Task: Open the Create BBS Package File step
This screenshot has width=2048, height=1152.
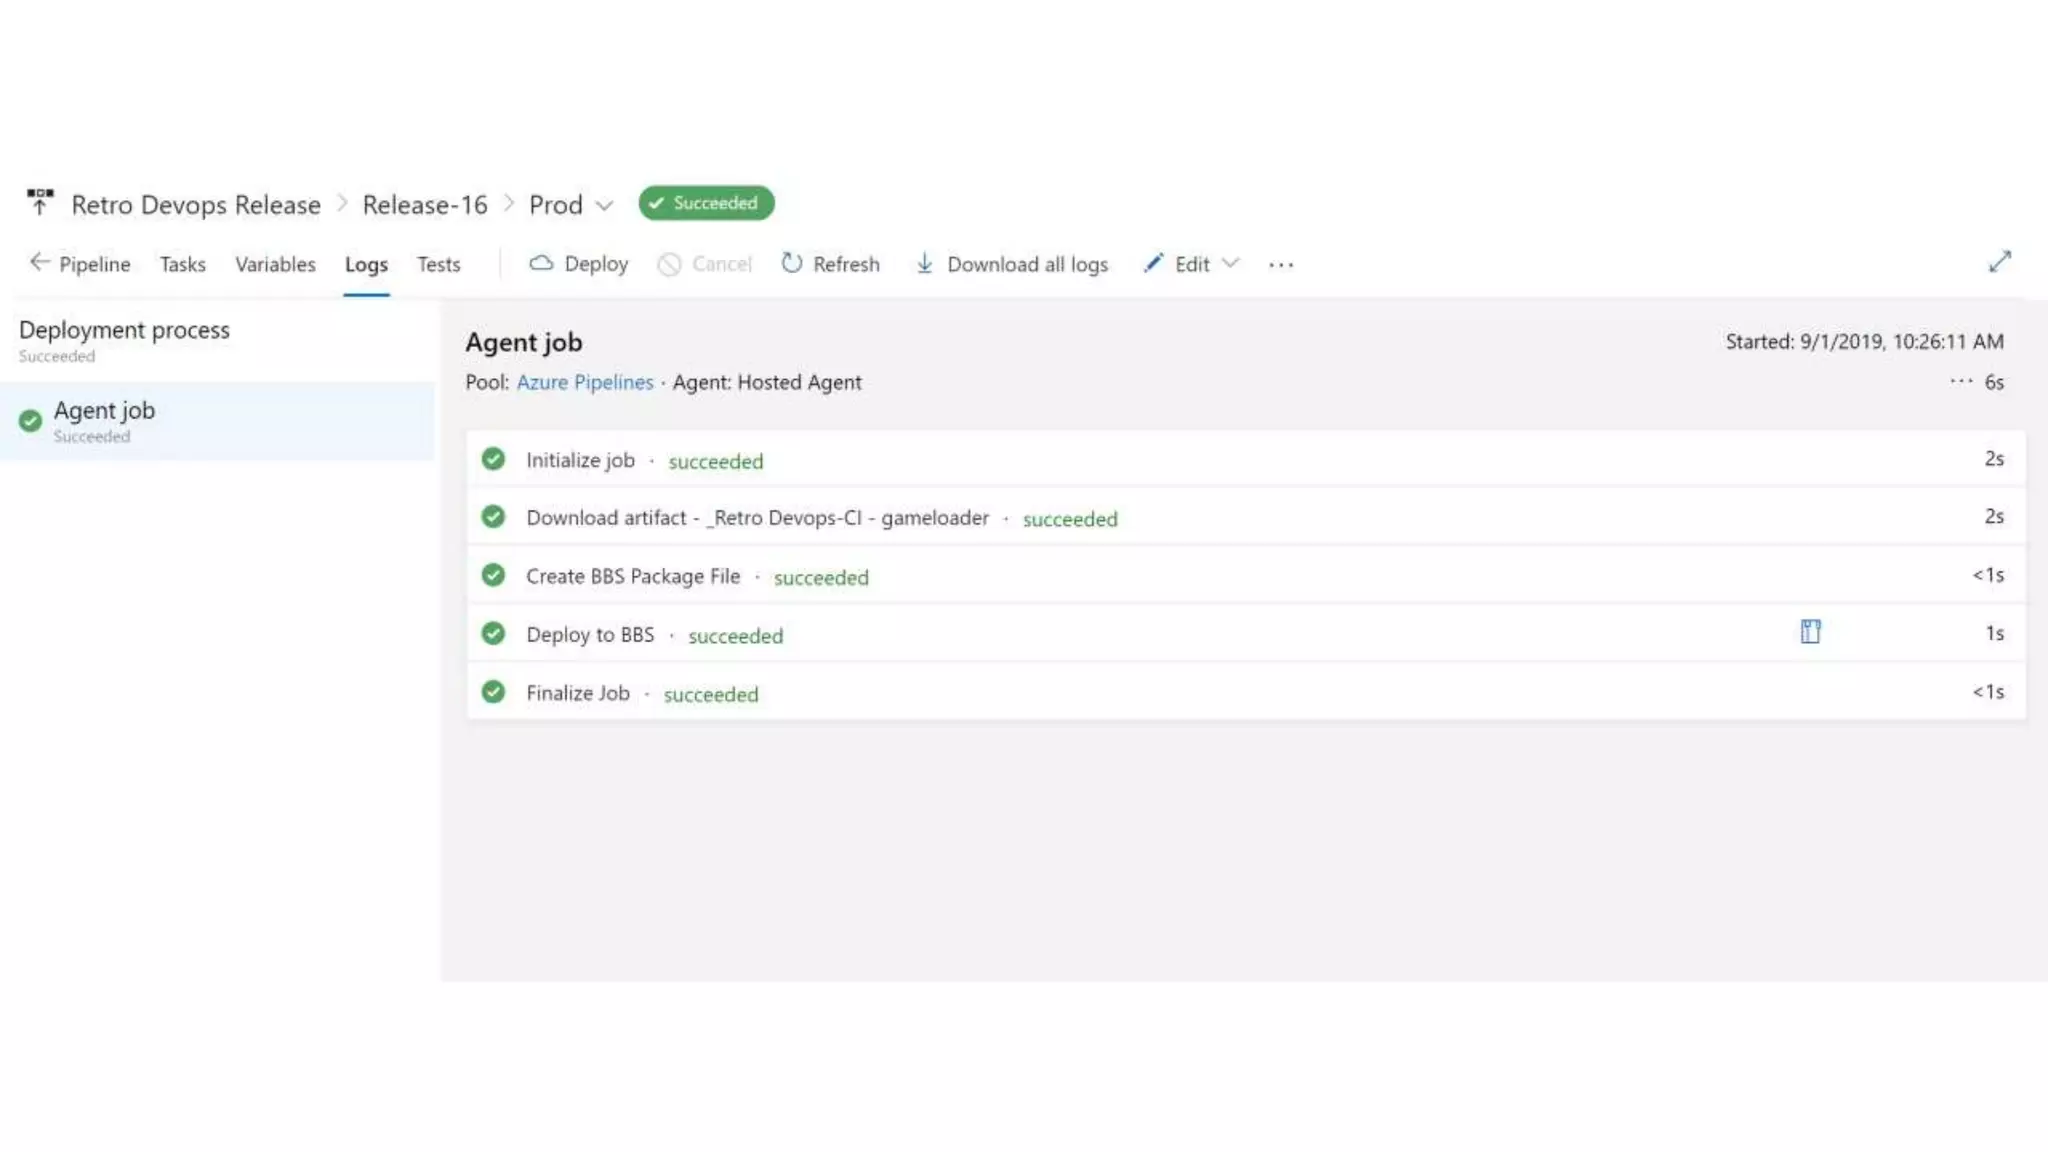Action: (x=633, y=577)
